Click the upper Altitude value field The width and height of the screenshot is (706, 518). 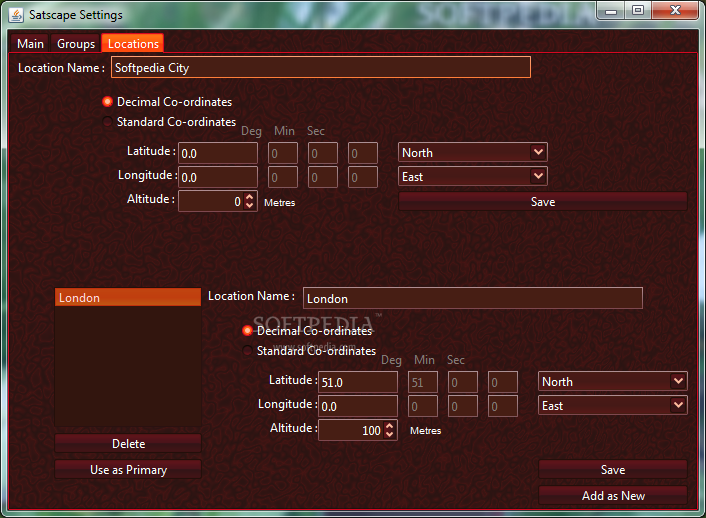[212, 201]
